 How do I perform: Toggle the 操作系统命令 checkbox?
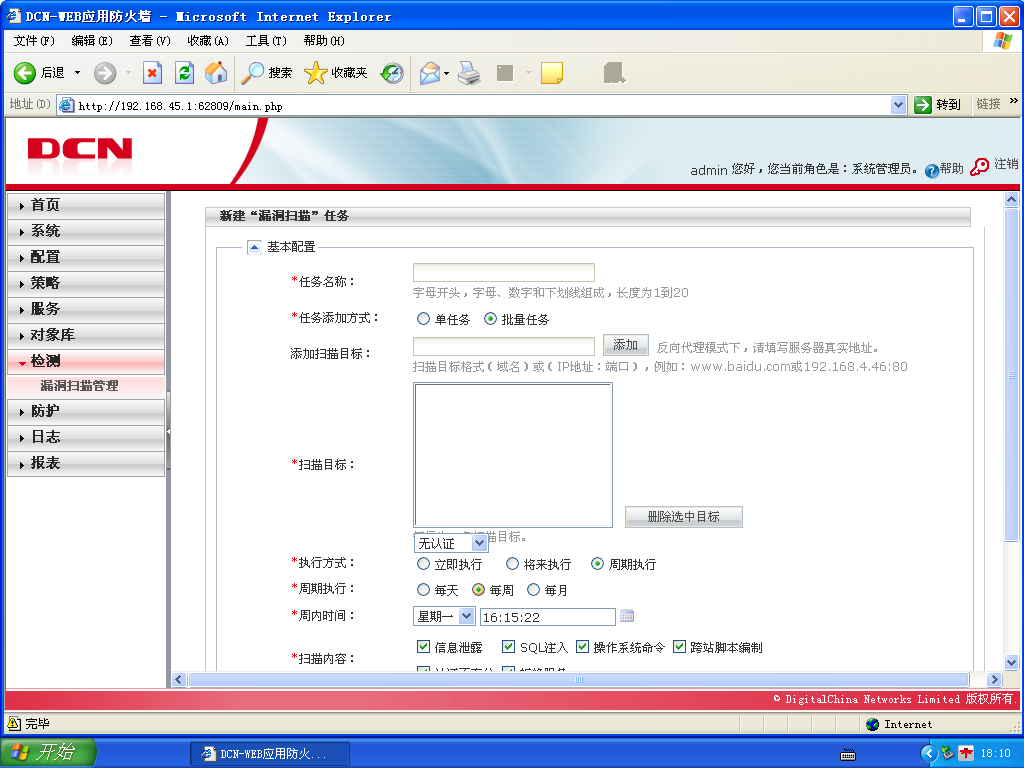coord(582,647)
